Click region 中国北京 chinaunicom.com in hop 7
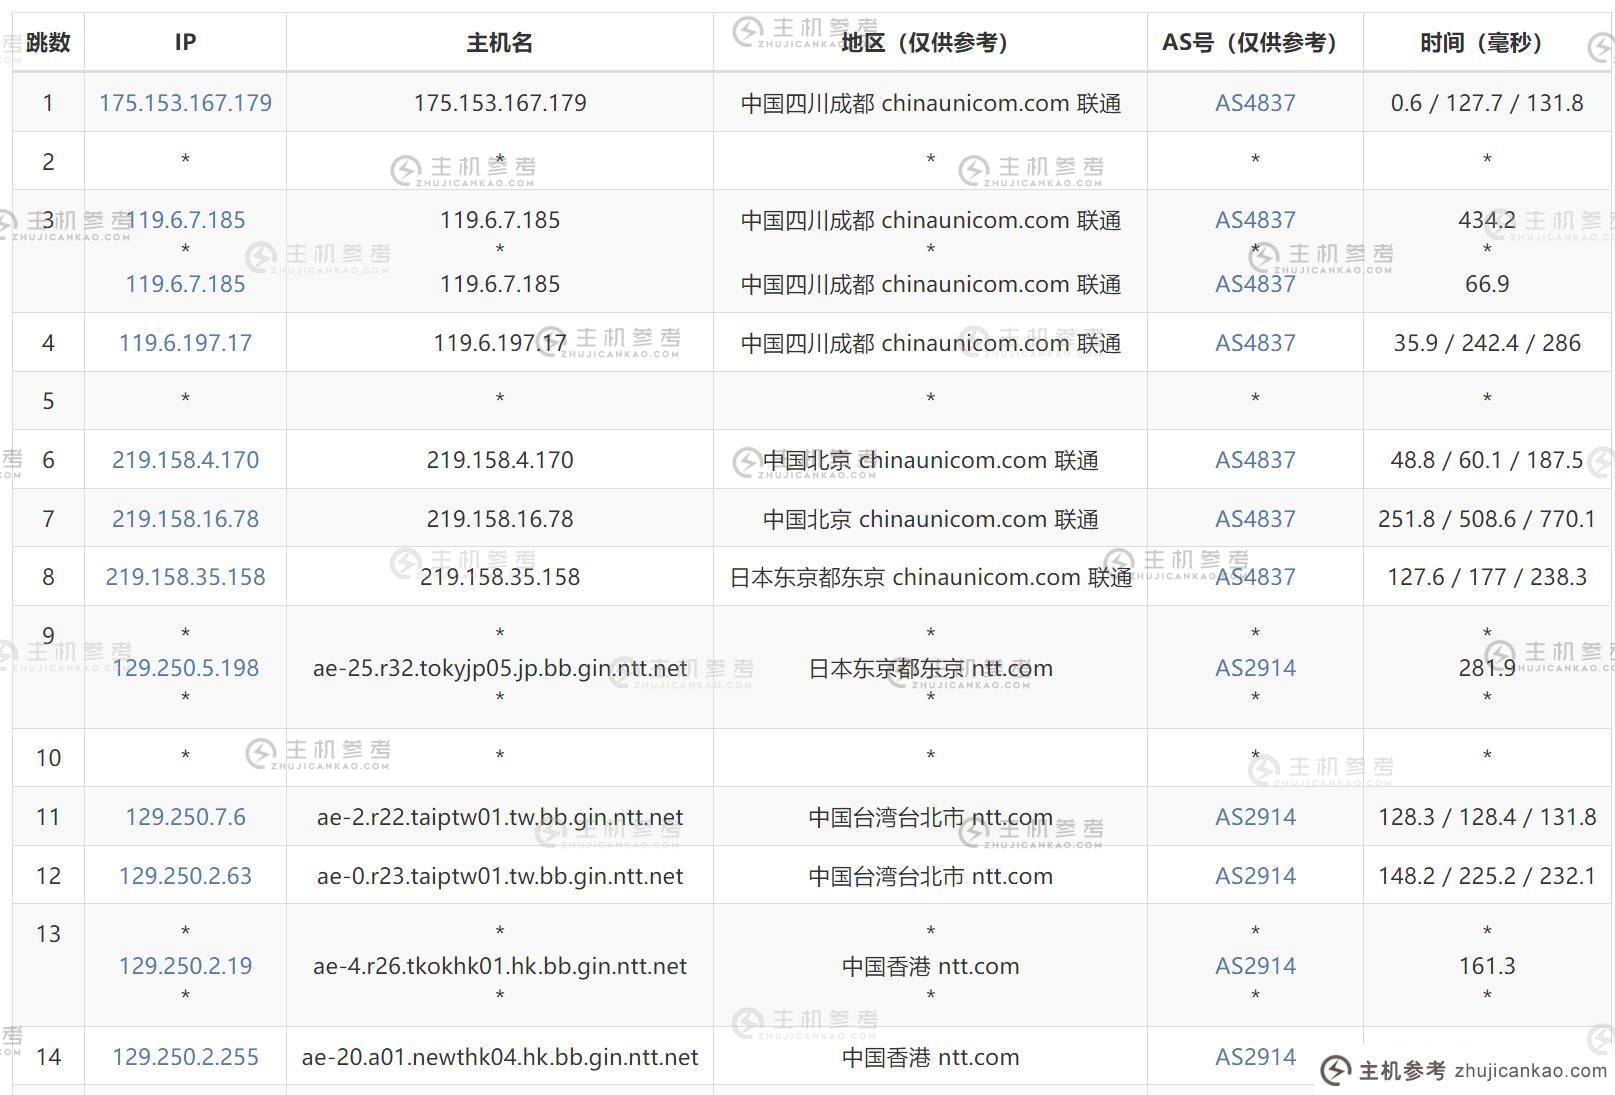1615x1095 pixels. point(930,519)
